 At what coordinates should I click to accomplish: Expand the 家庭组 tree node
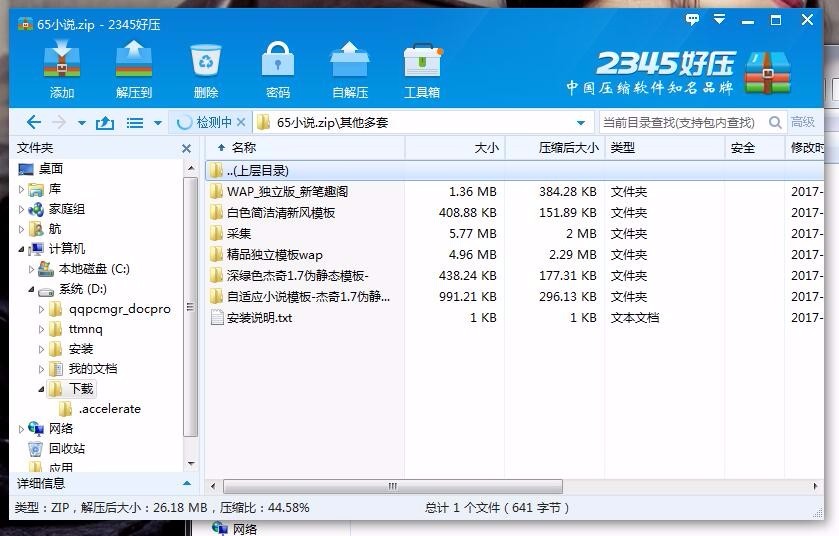[x=21, y=209]
